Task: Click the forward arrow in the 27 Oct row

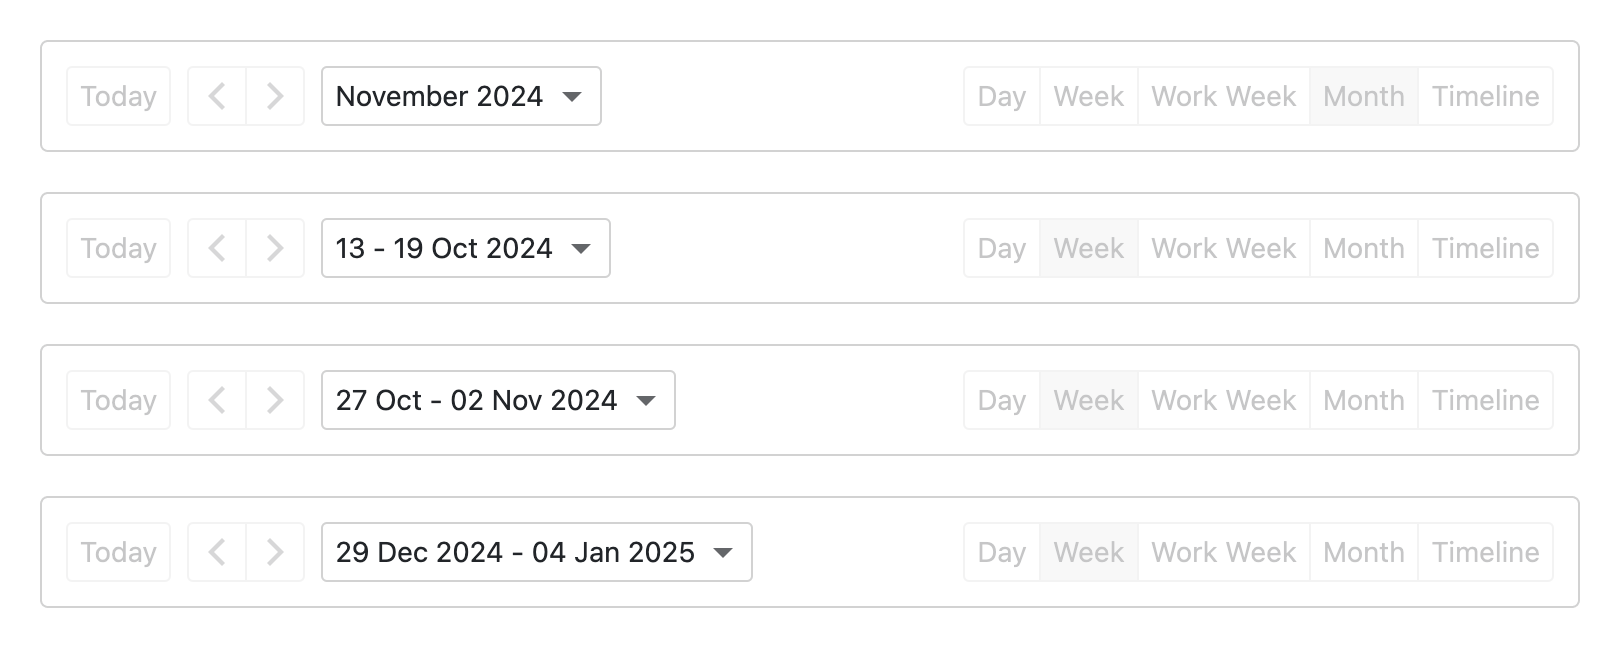Action: [275, 400]
